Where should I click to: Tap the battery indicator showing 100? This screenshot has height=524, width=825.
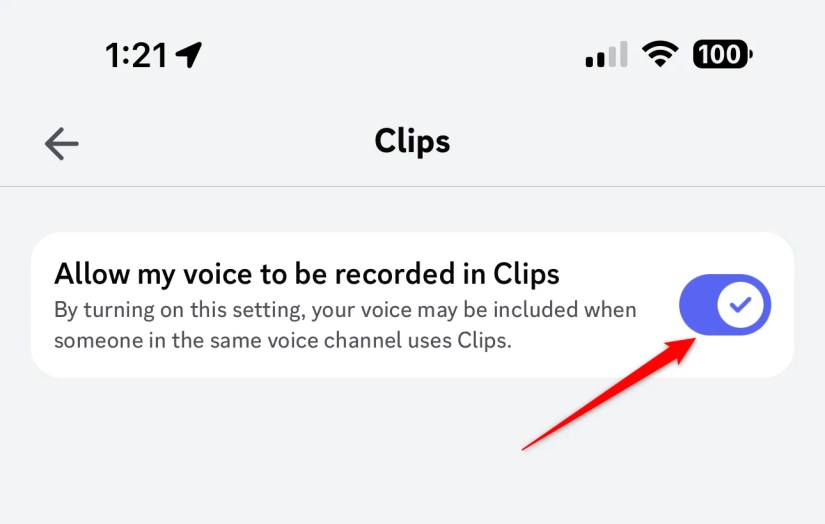pyautogui.click(x=722, y=54)
